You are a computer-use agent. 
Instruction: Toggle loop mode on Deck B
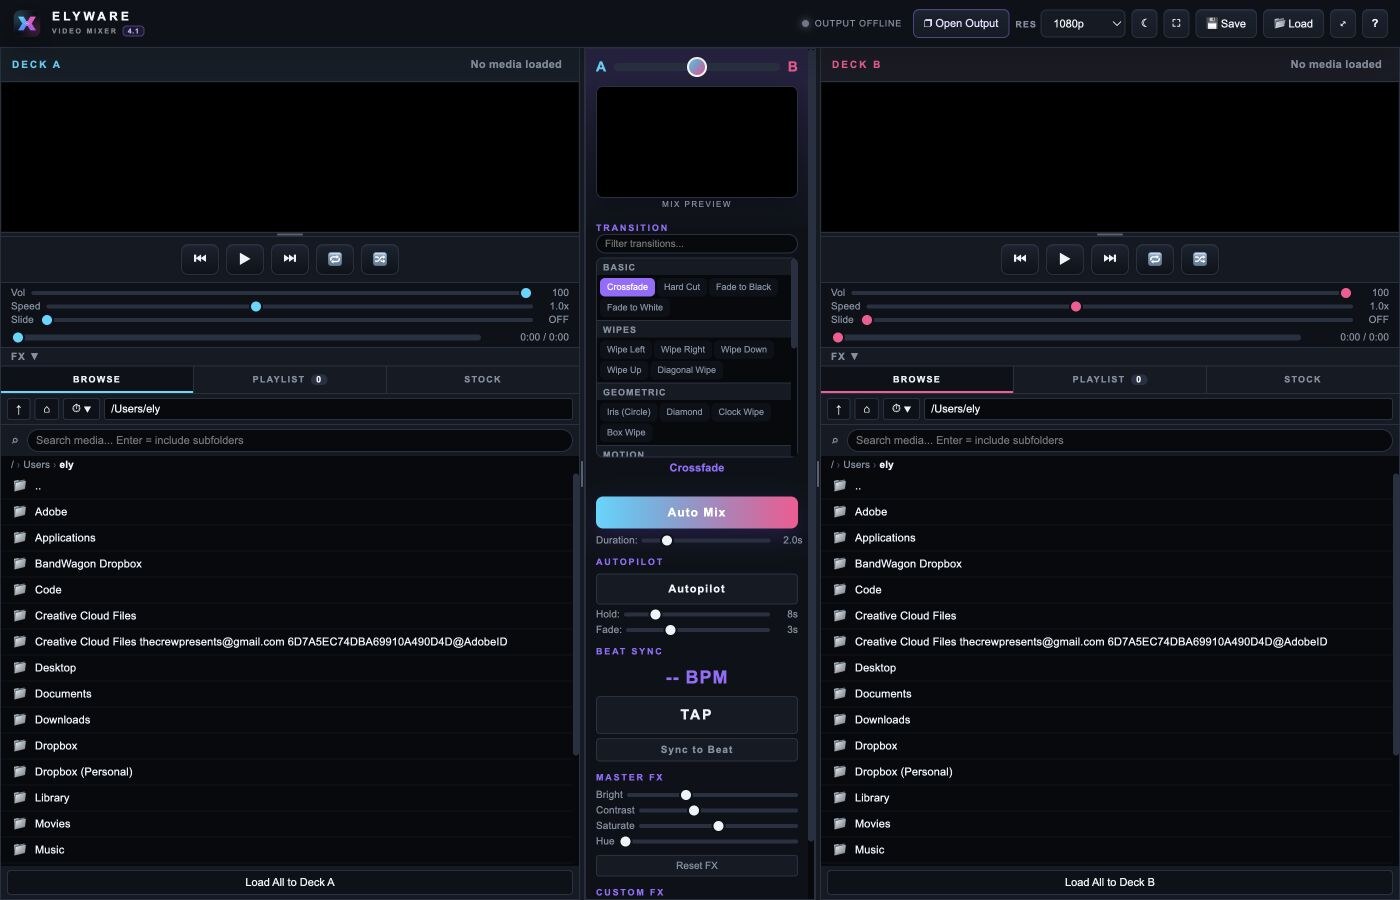[x=1155, y=259]
